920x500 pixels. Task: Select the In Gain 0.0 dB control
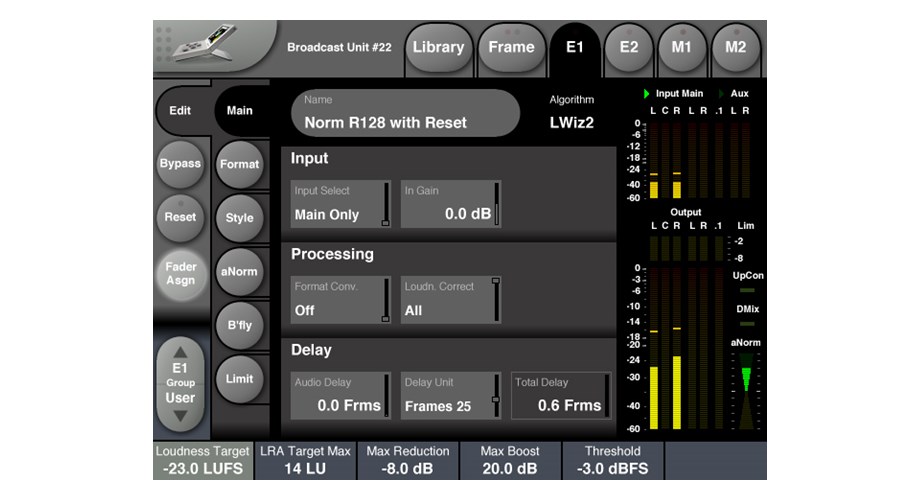[x=451, y=204]
